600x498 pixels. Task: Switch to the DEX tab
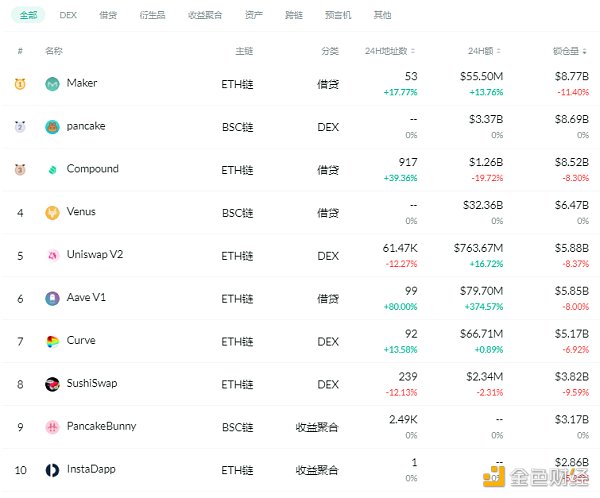pyautogui.click(x=68, y=15)
